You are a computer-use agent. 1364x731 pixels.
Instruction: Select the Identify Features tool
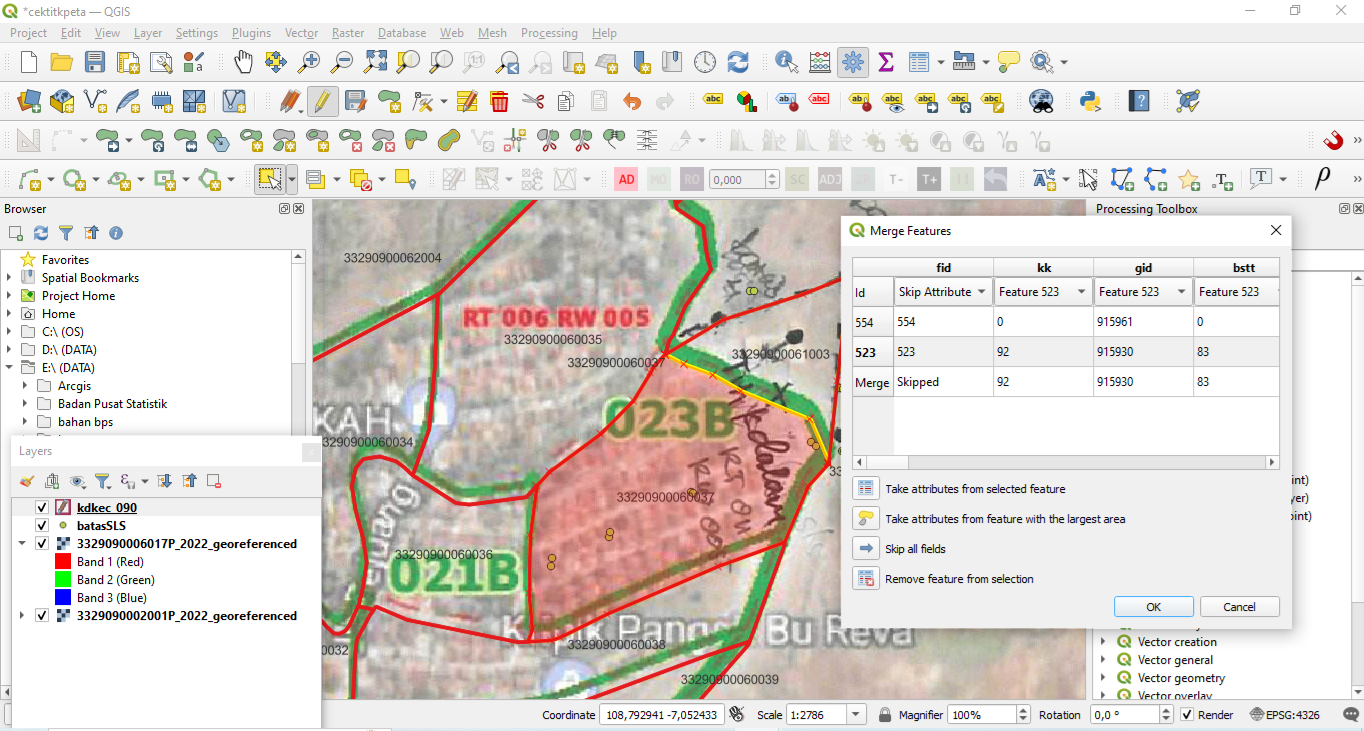point(787,62)
